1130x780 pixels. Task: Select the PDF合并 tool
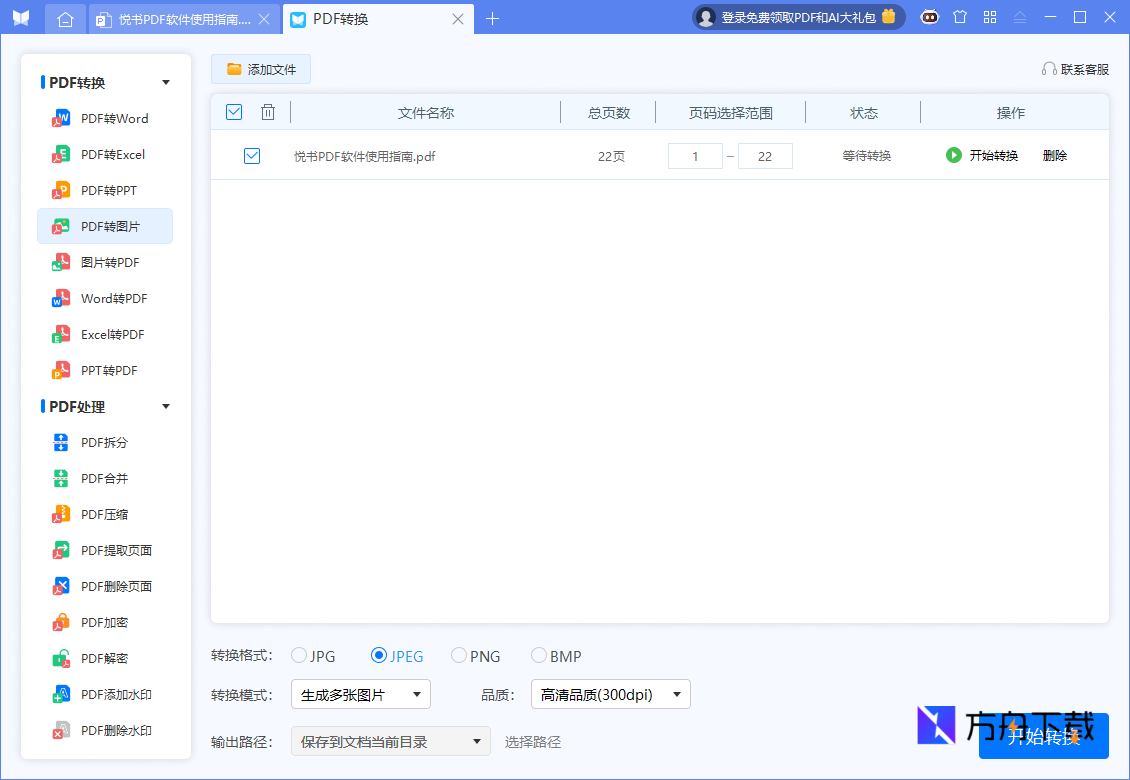104,478
